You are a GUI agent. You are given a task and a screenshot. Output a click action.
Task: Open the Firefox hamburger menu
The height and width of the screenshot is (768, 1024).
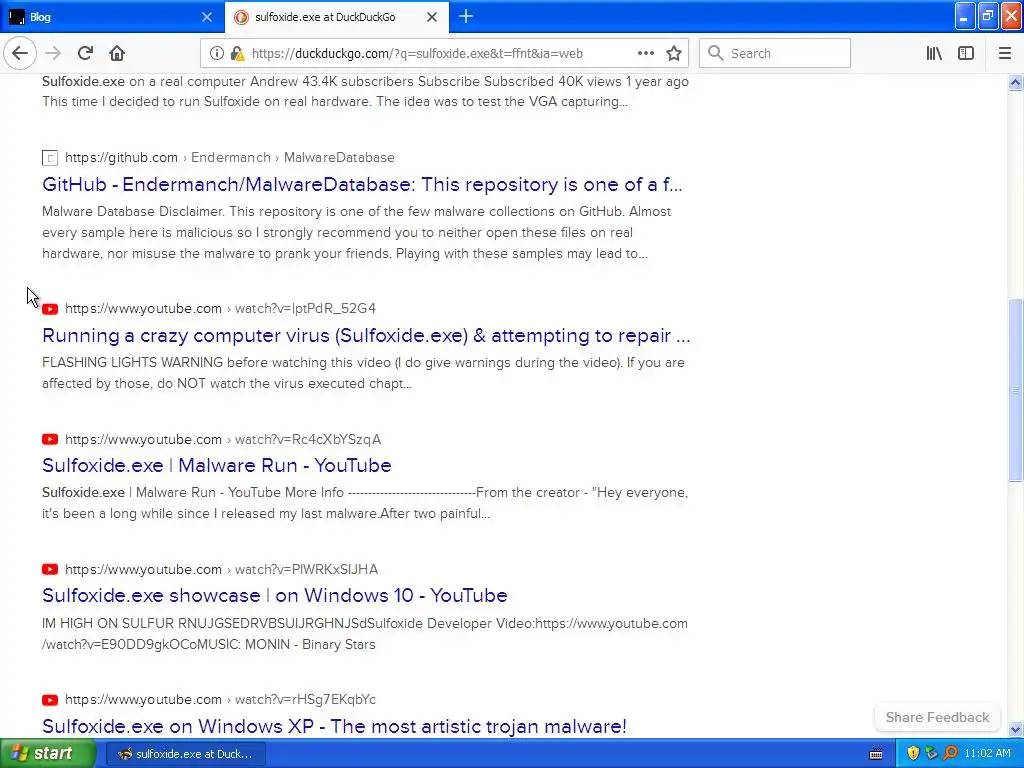coord(1005,54)
